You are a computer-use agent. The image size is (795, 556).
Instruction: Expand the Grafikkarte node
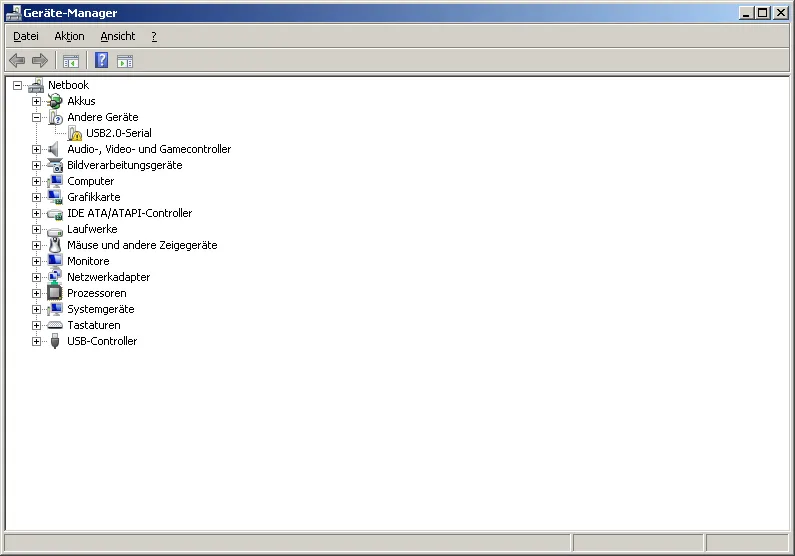(x=37, y=197)
